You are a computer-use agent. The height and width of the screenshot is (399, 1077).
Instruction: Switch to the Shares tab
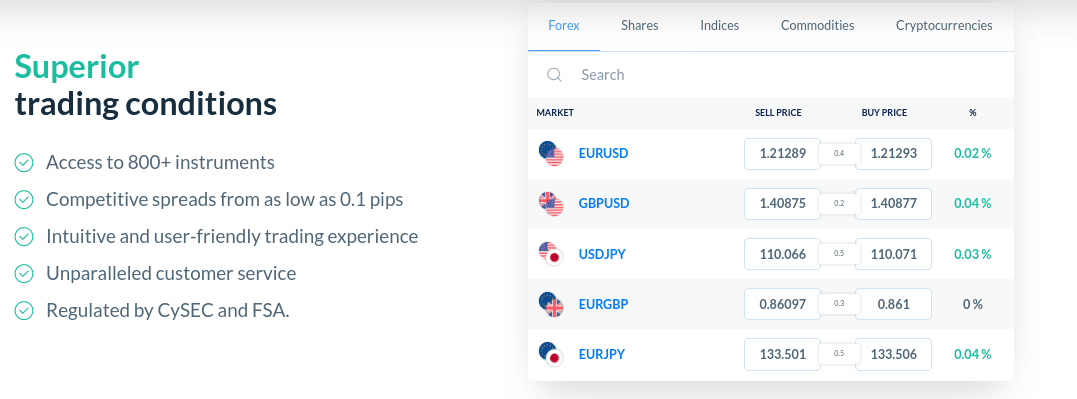tap(639, 25)
